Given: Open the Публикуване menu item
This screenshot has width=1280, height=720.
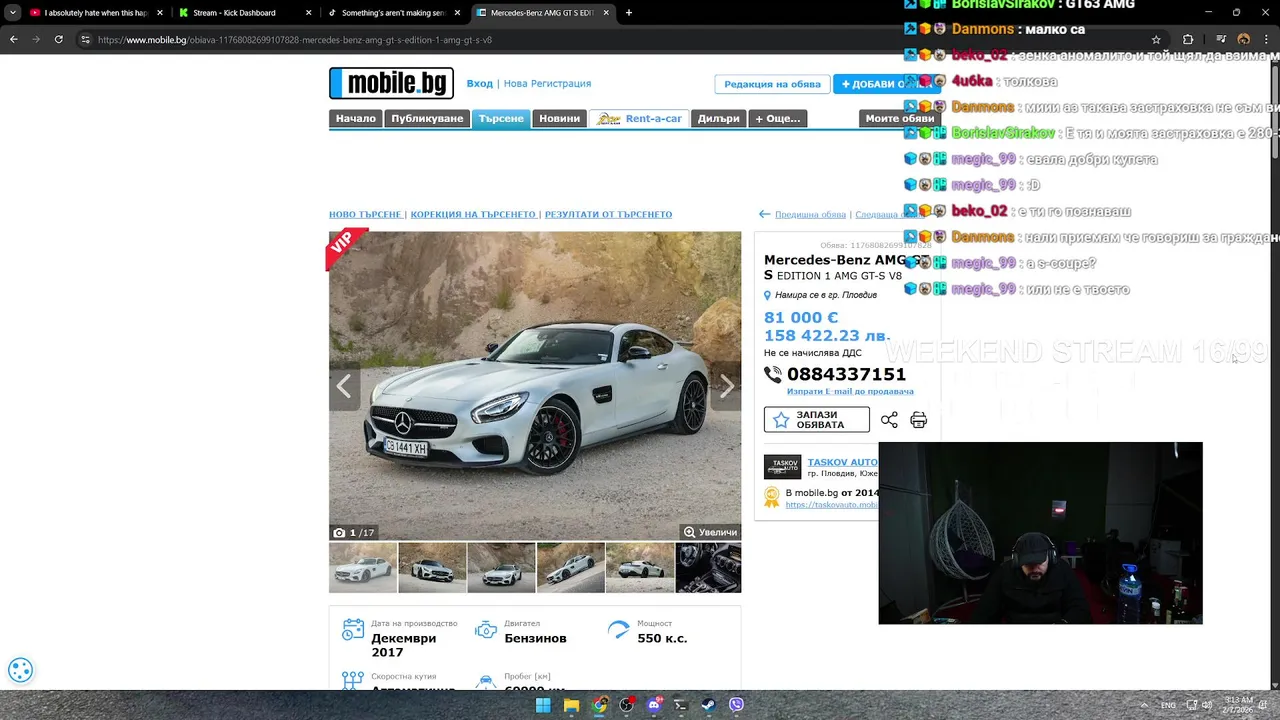Looking at the screenshot, I should click(x=427, y=118).
